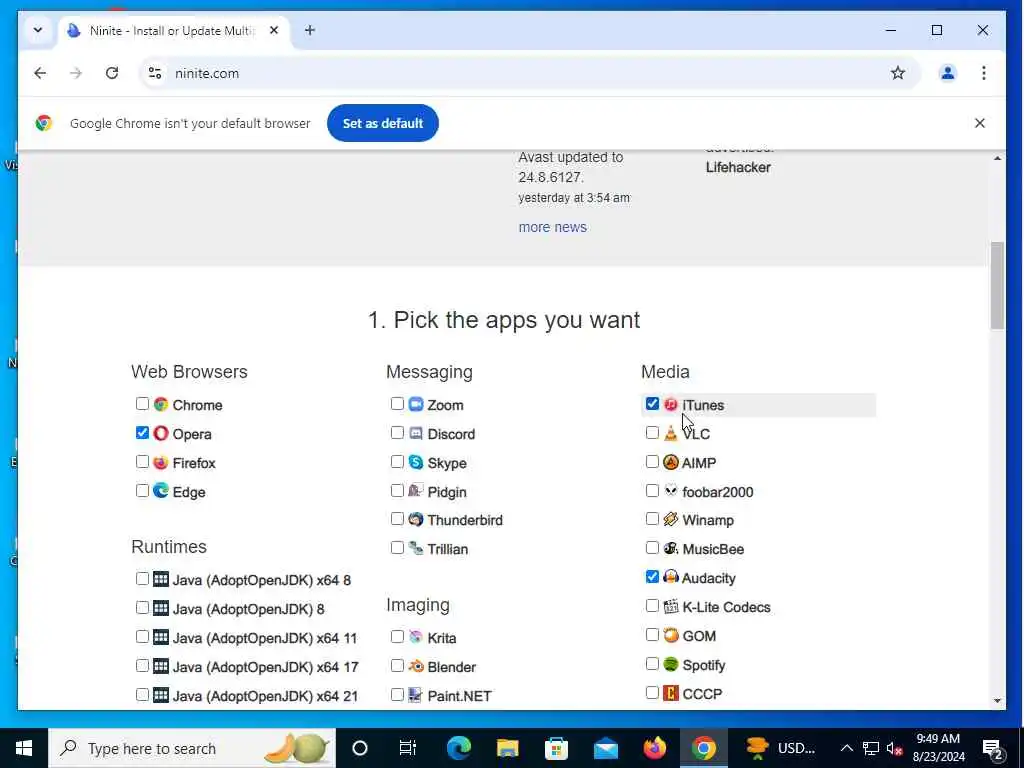Screen dimensions: 1024x768
Task: Click the Zoom camera icon
Action: click(x=416, y=404)
